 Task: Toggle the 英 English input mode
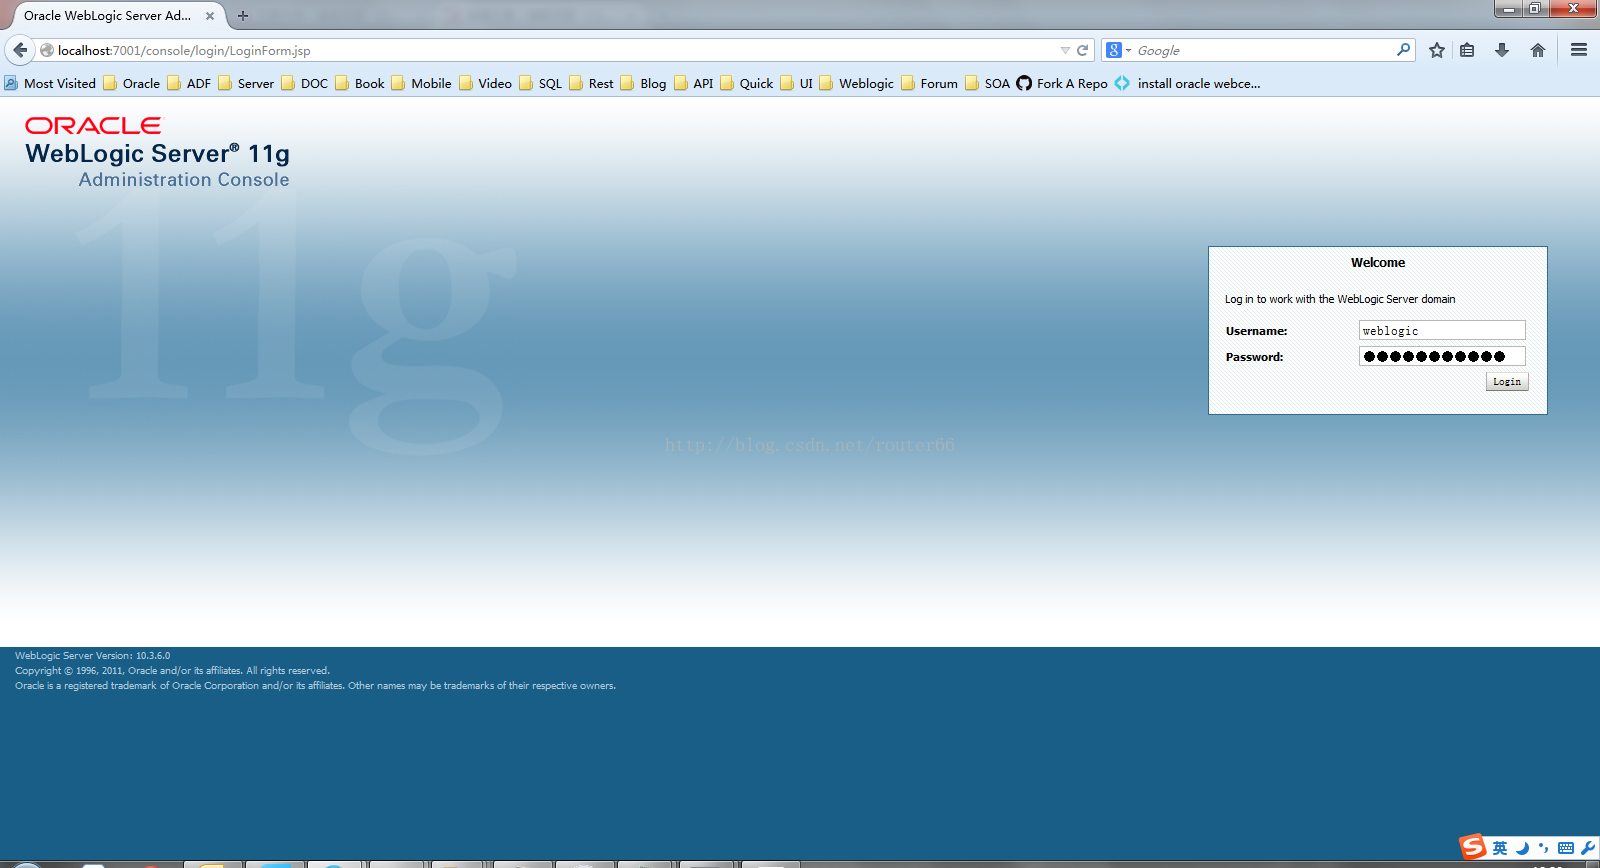click(1500, 848)
